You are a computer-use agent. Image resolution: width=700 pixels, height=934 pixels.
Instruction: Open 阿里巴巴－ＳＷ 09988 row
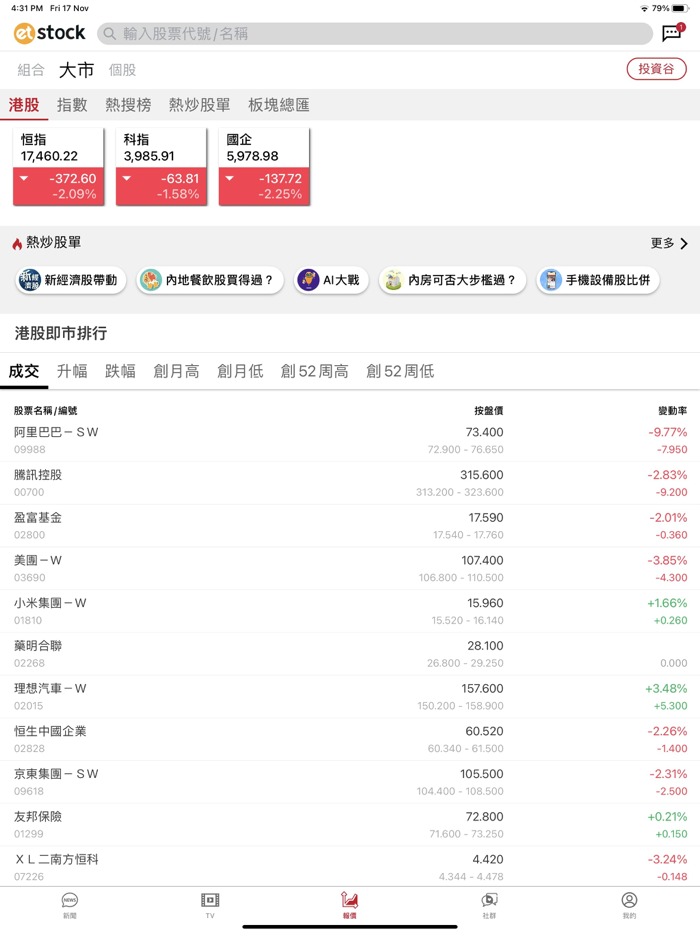[350, 440]
